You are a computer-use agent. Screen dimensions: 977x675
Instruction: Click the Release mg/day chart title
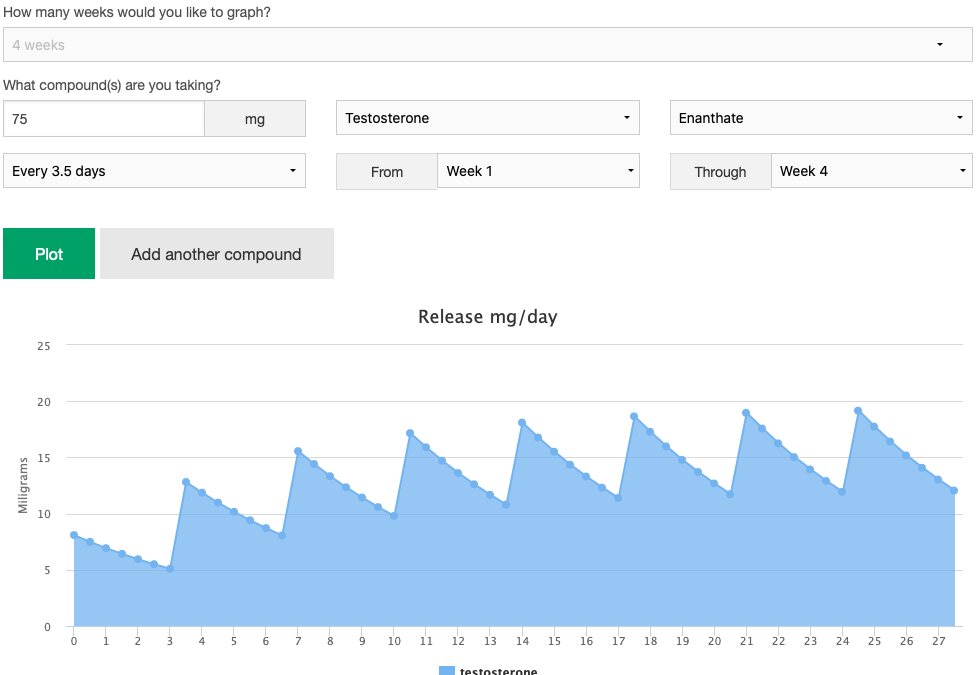coord(487,317)
